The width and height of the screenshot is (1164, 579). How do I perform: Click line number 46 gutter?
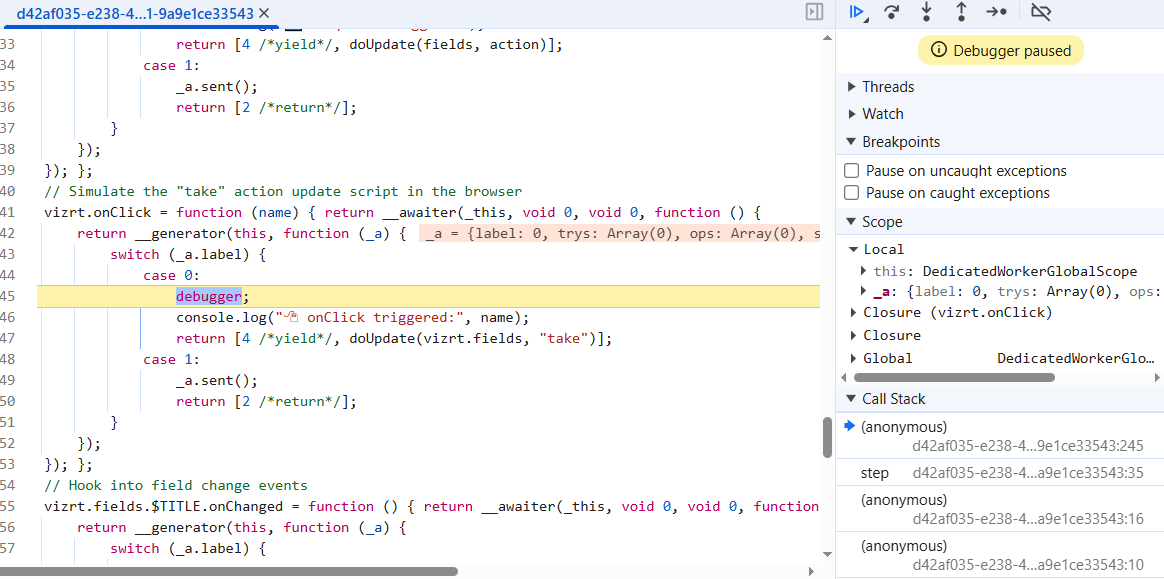click(x=8, y=317)
